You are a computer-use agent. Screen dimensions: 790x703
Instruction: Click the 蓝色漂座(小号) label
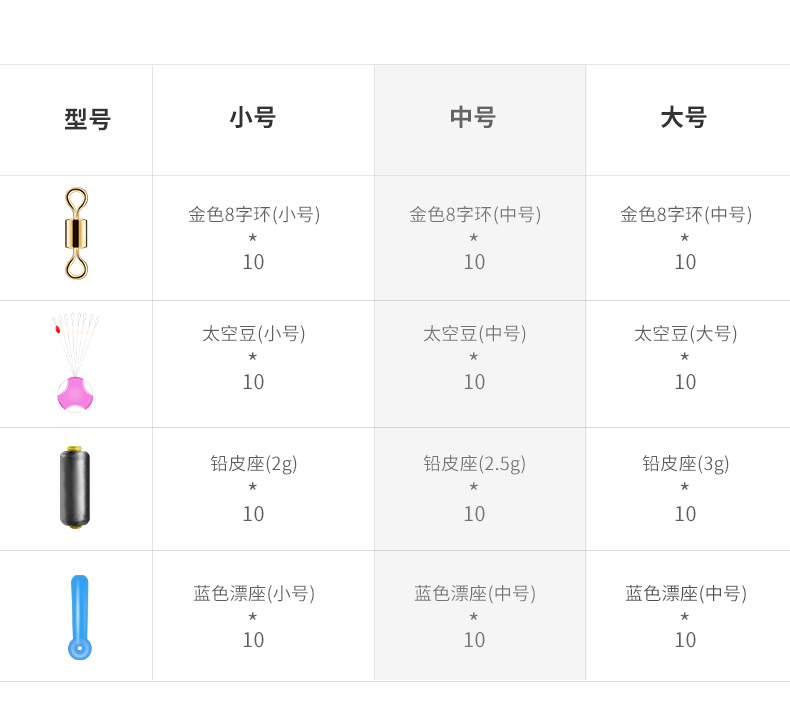[x=254, y=593]
